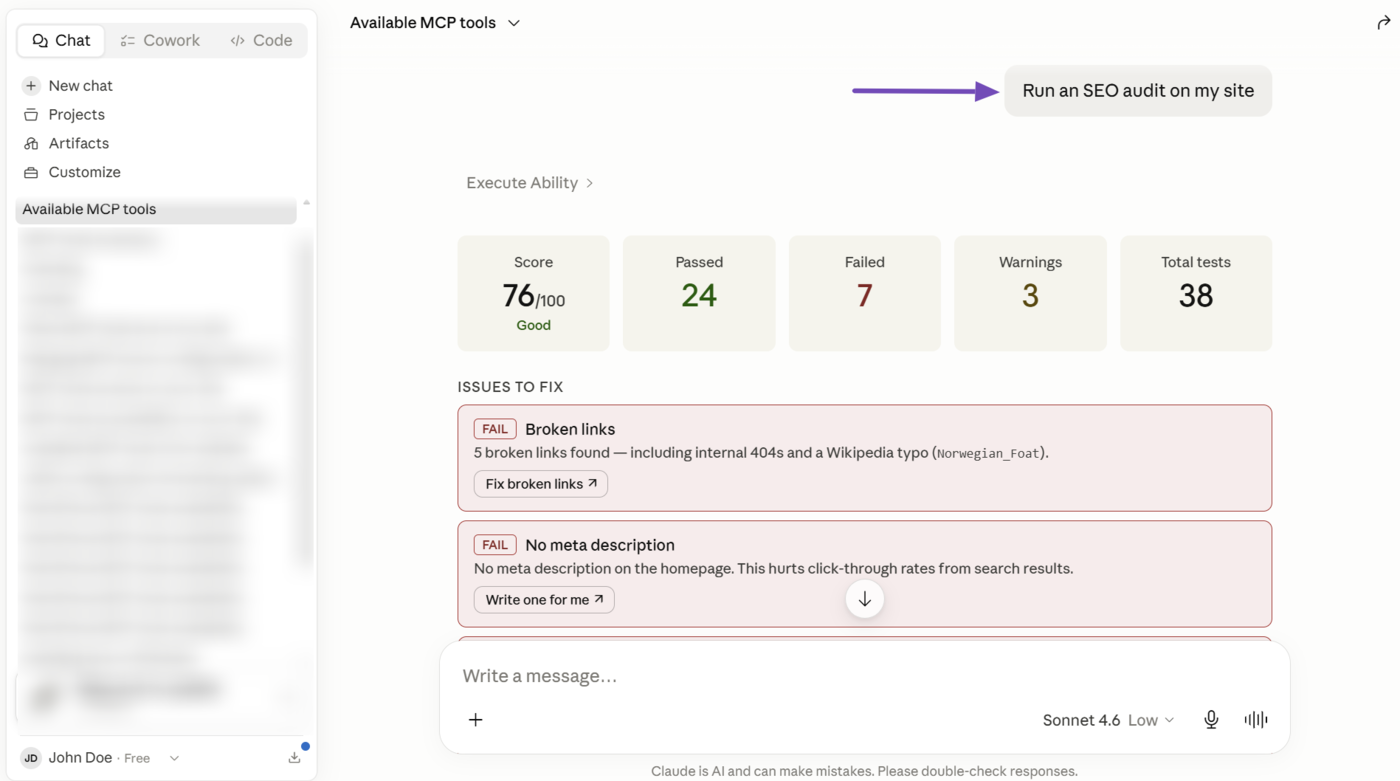Click the Chat tab speech bubble icon

(40, 41)
